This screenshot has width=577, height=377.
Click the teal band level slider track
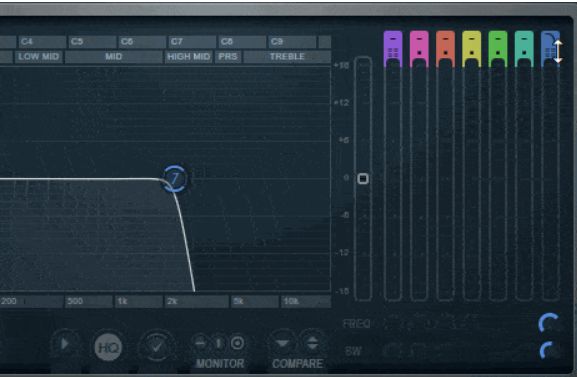tap(524, 180)
